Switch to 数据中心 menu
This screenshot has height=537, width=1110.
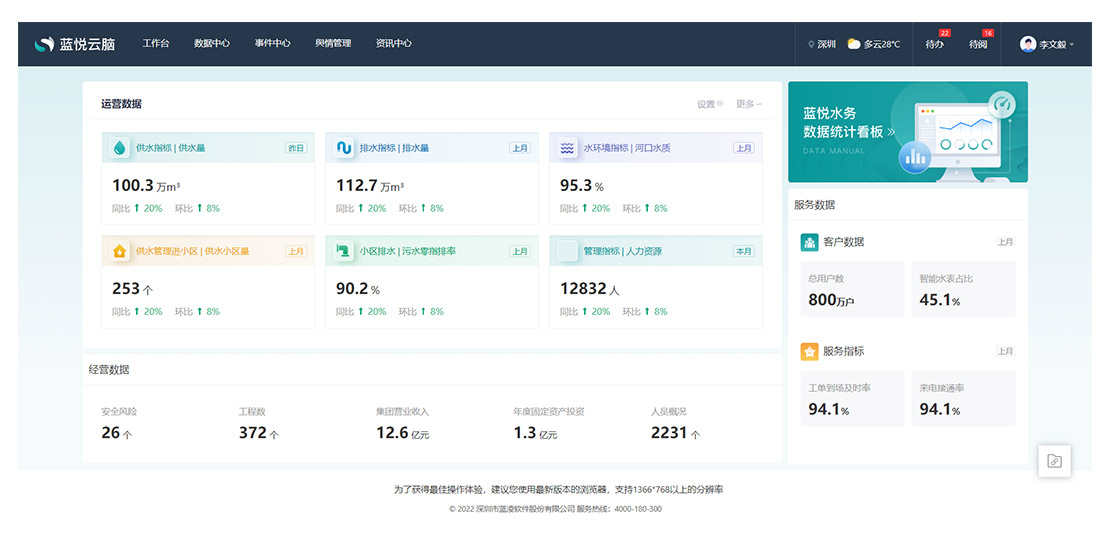[211, 43]
